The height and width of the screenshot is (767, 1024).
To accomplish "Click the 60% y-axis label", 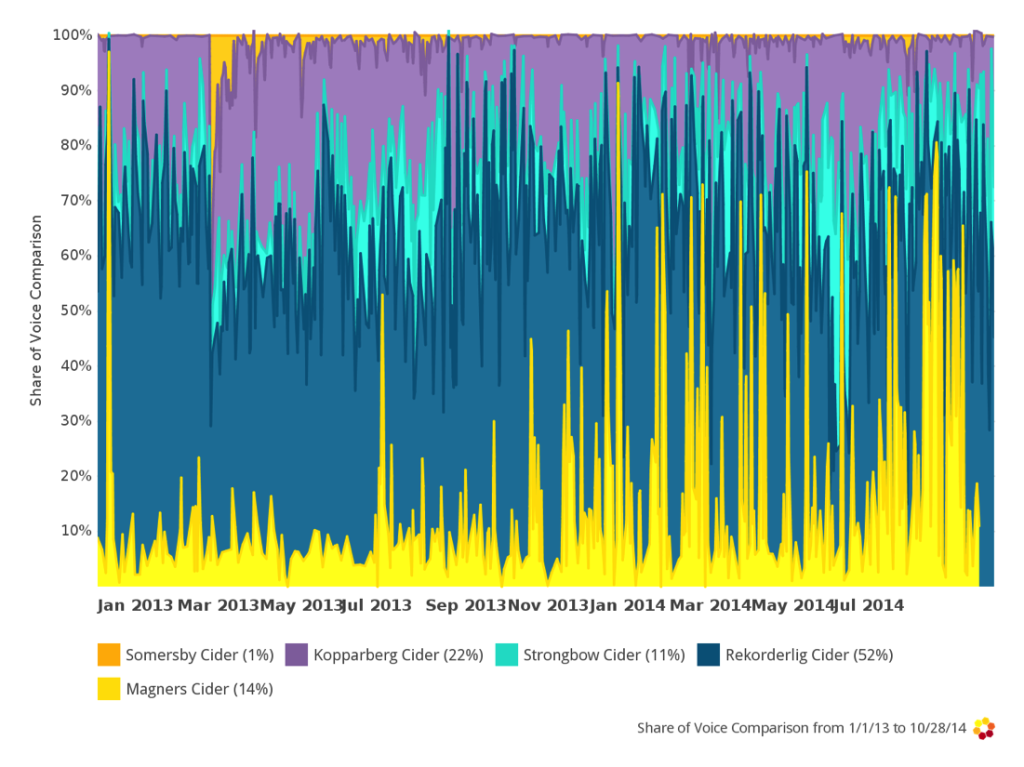I will [x=76, y=255].
